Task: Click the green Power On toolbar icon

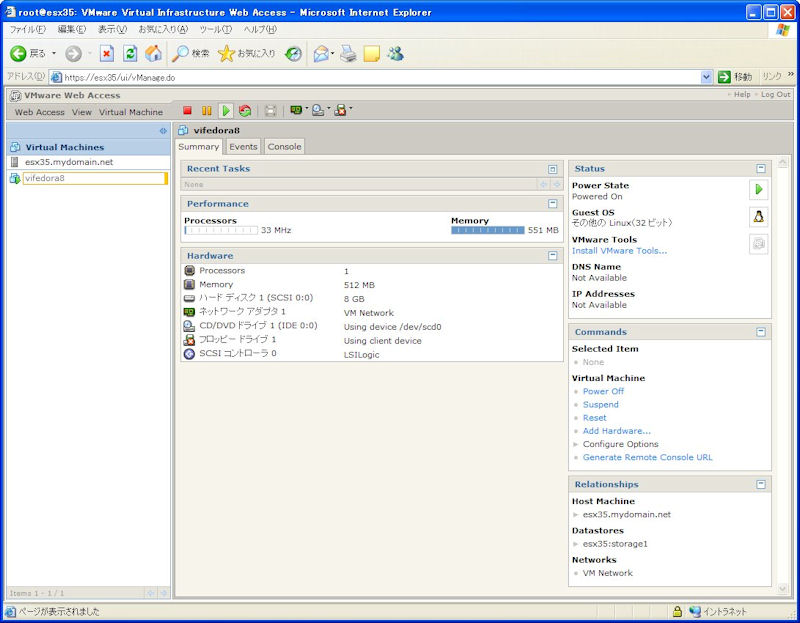Action: click(x=226, y=110)
